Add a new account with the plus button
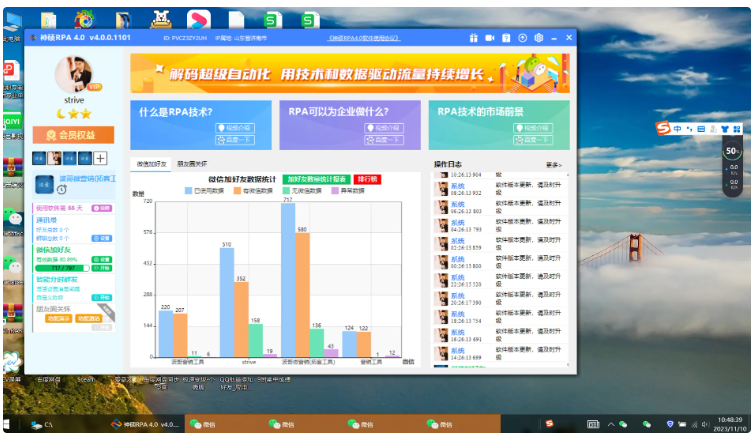This screenshot has height=438, width=754. click(x=100, y=158)
